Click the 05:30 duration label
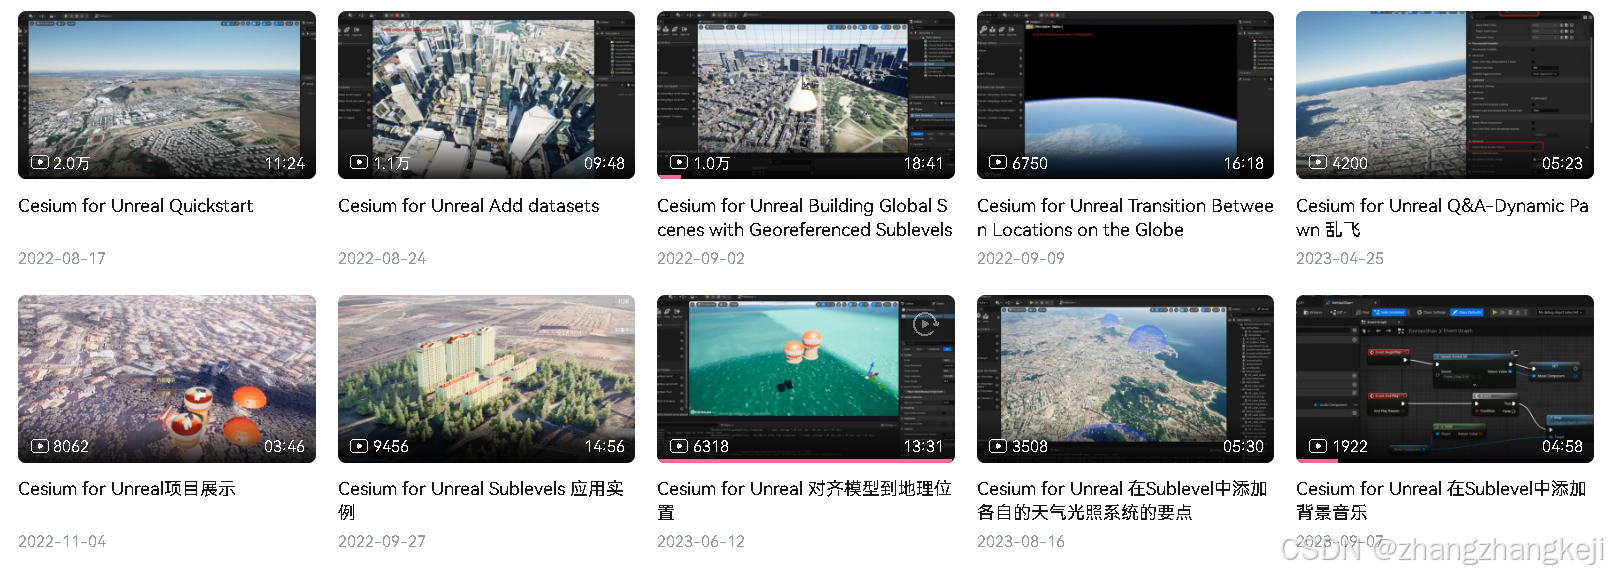Image resolution: width=1609 pixels, height=577 pixels. (x=1243, y=446)
